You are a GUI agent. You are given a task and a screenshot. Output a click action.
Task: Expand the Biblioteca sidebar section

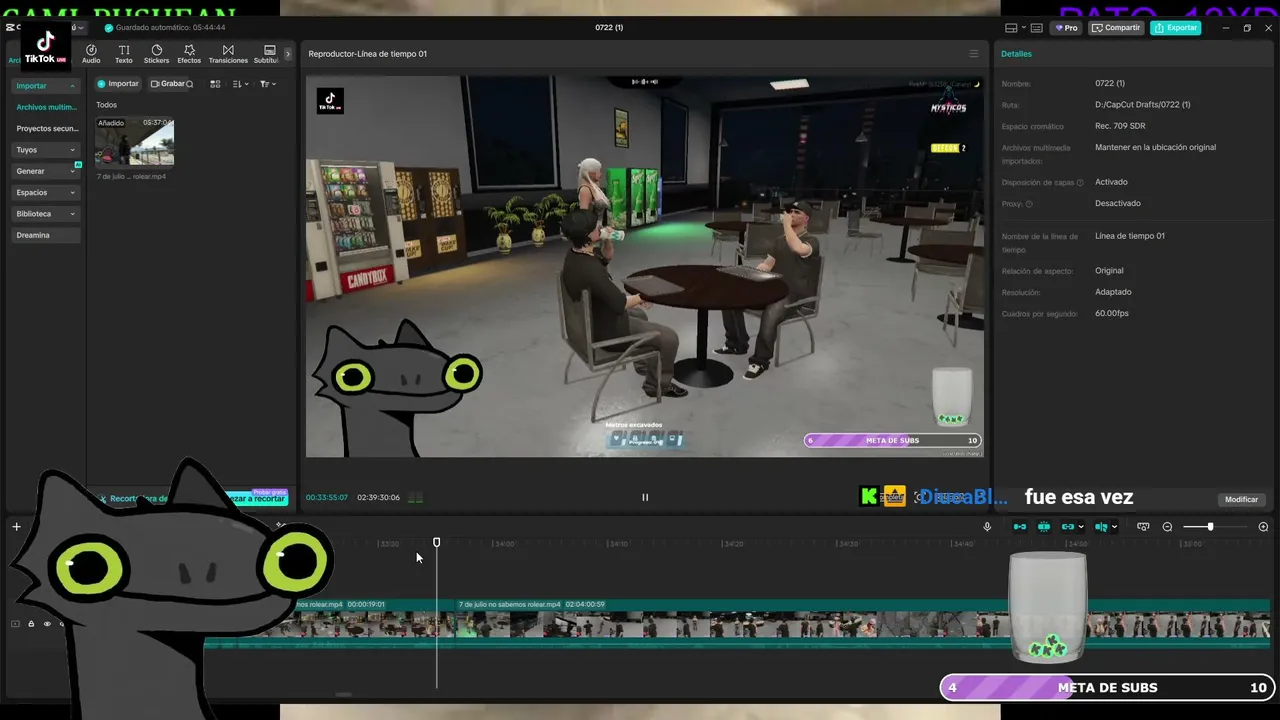(x=46, y=214)
